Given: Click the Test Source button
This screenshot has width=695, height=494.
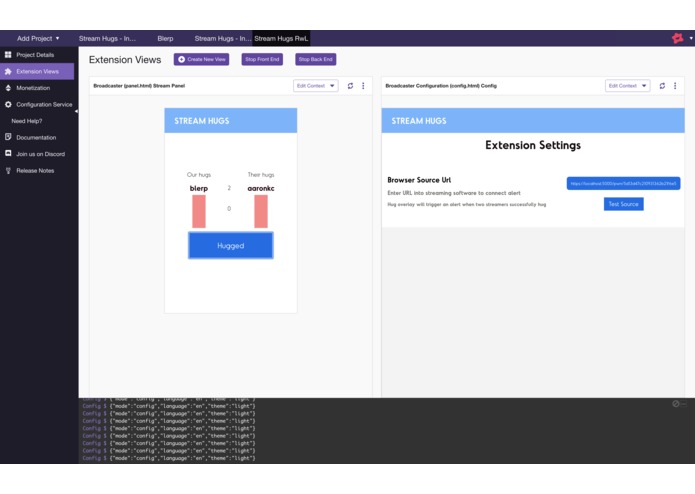Looking at the screenshot, I should (x=623, y=204).
